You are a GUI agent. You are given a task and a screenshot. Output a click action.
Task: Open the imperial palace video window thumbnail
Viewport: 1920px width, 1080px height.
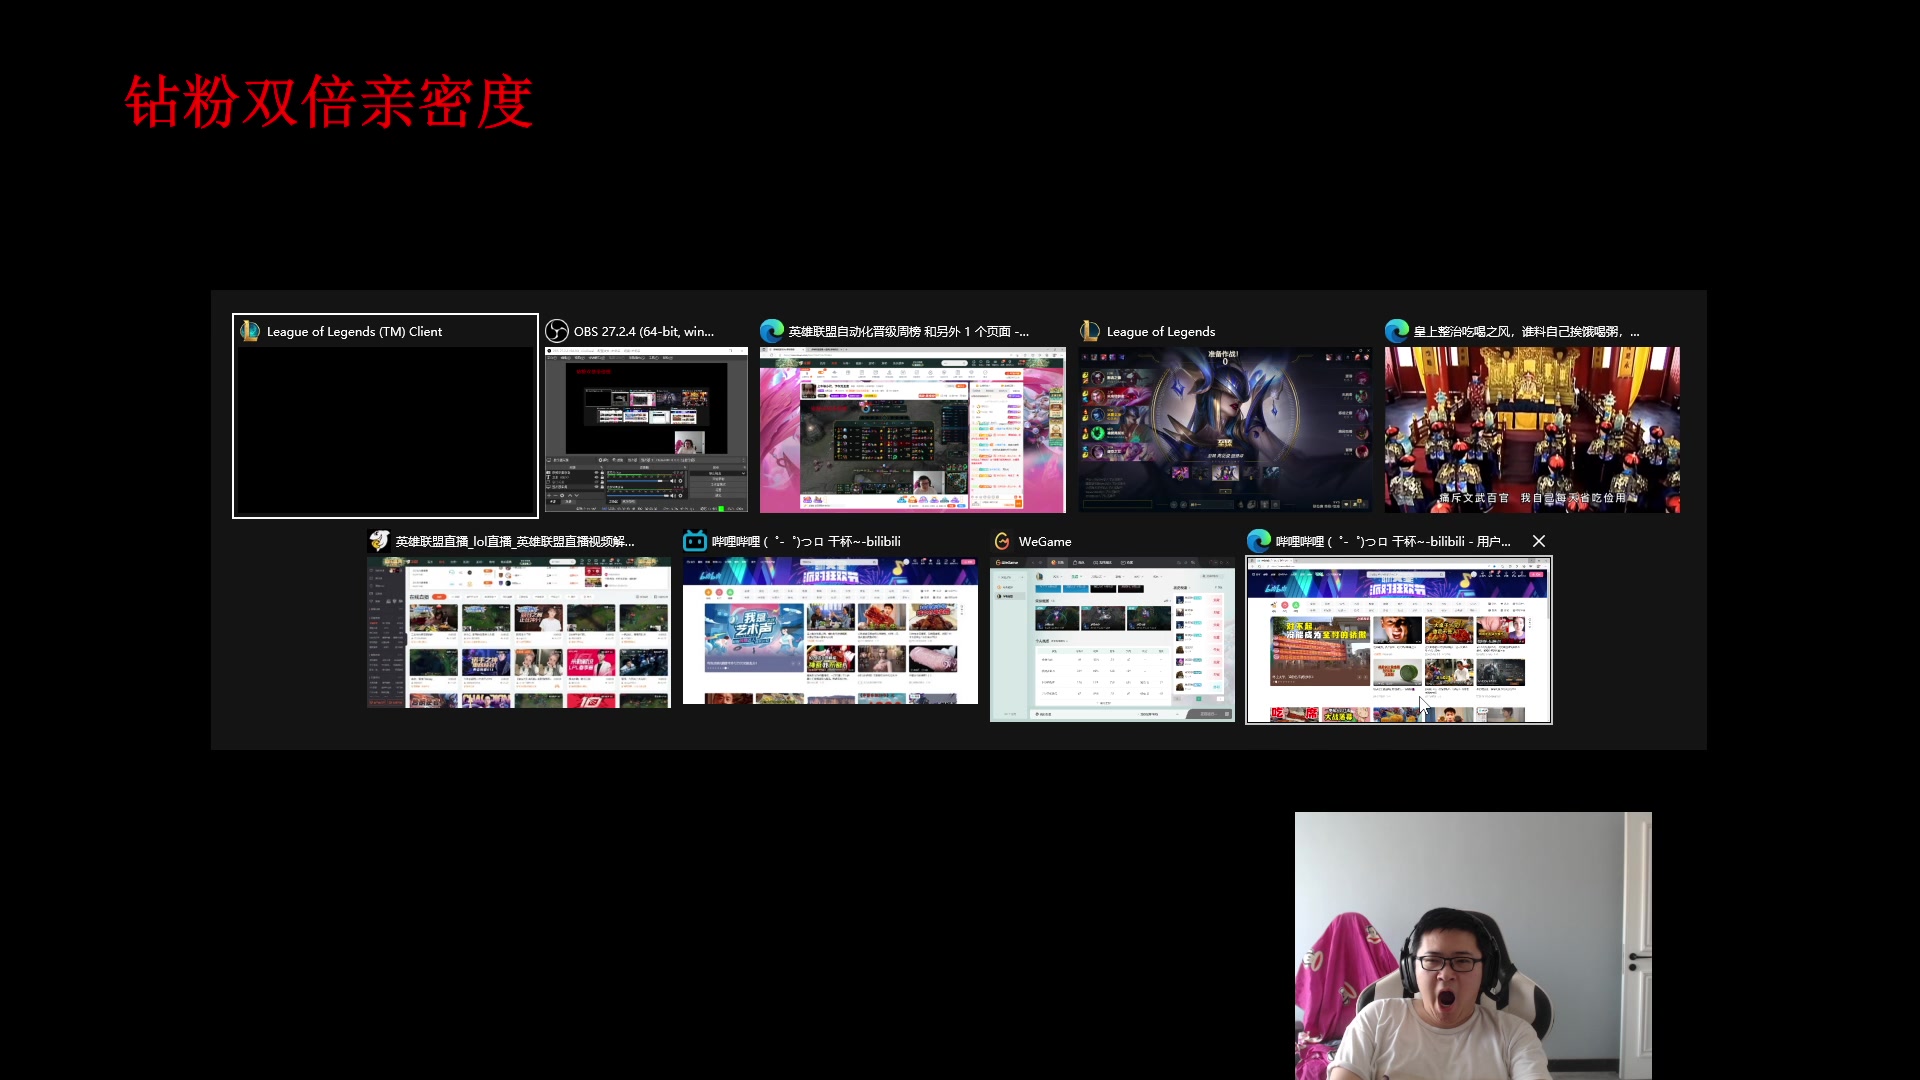pos(1532,430)
